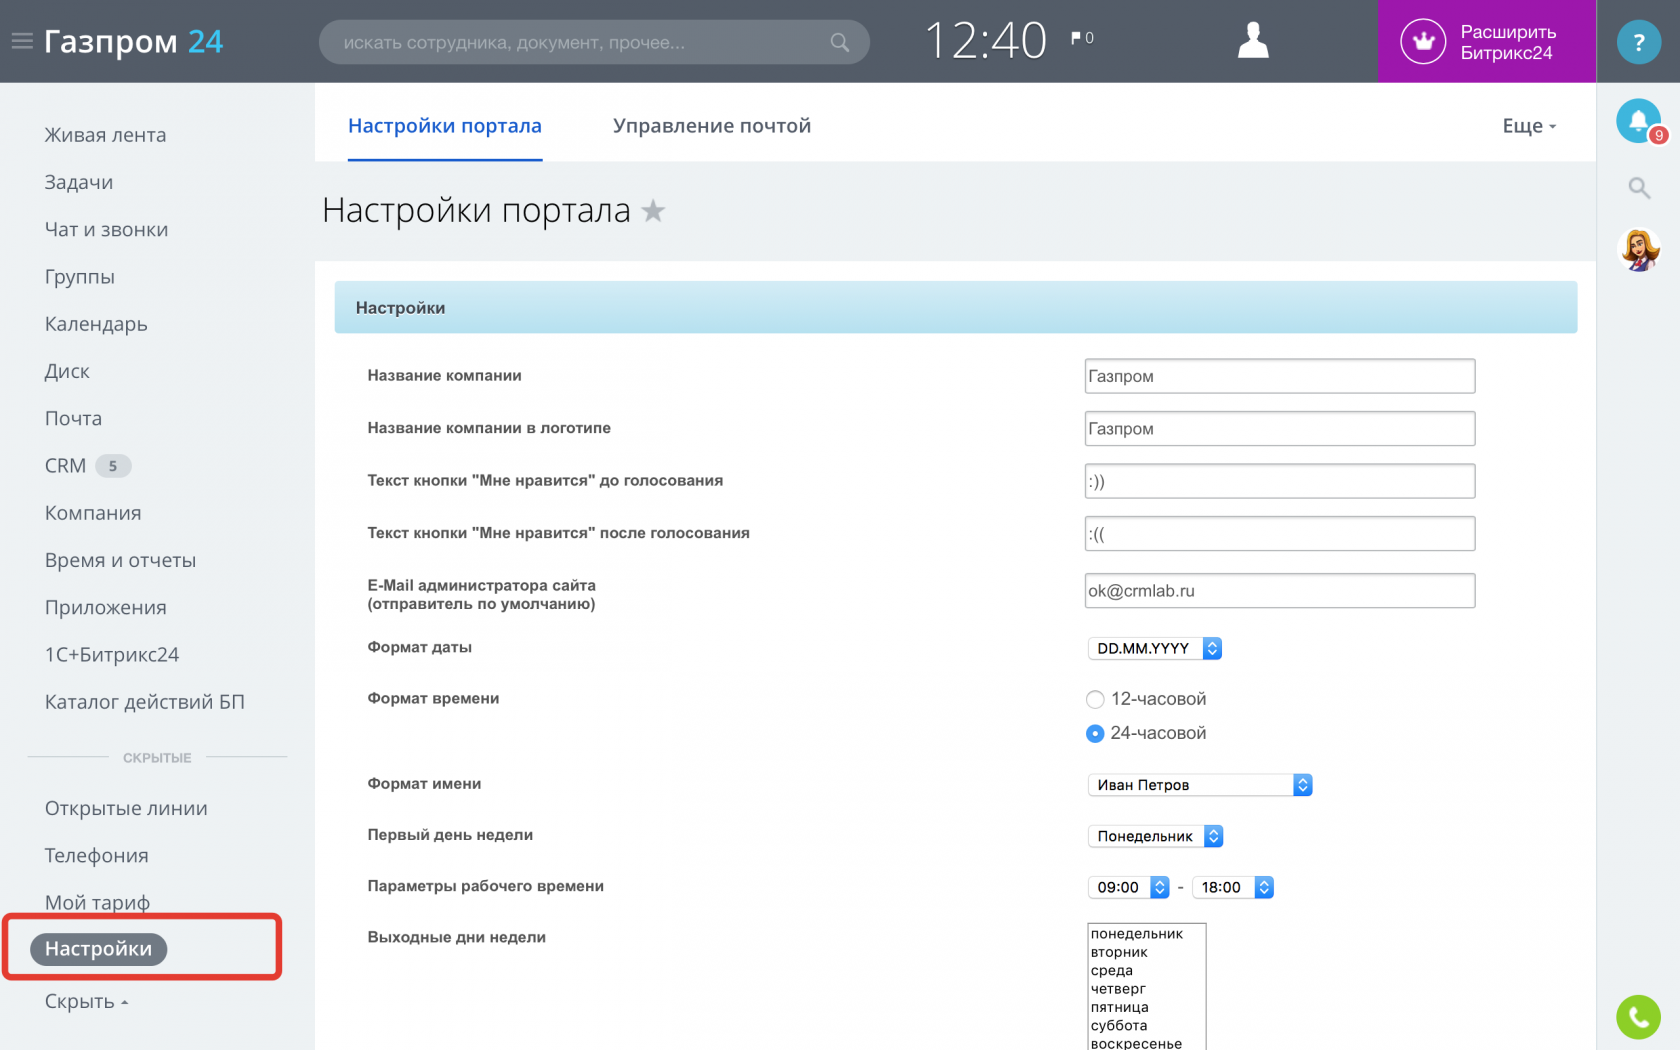Add page to favorites with star icon

[653, 211]
